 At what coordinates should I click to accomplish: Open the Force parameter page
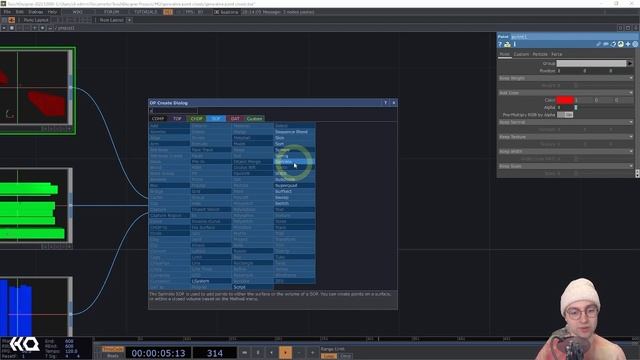click(x=557, y=54)
